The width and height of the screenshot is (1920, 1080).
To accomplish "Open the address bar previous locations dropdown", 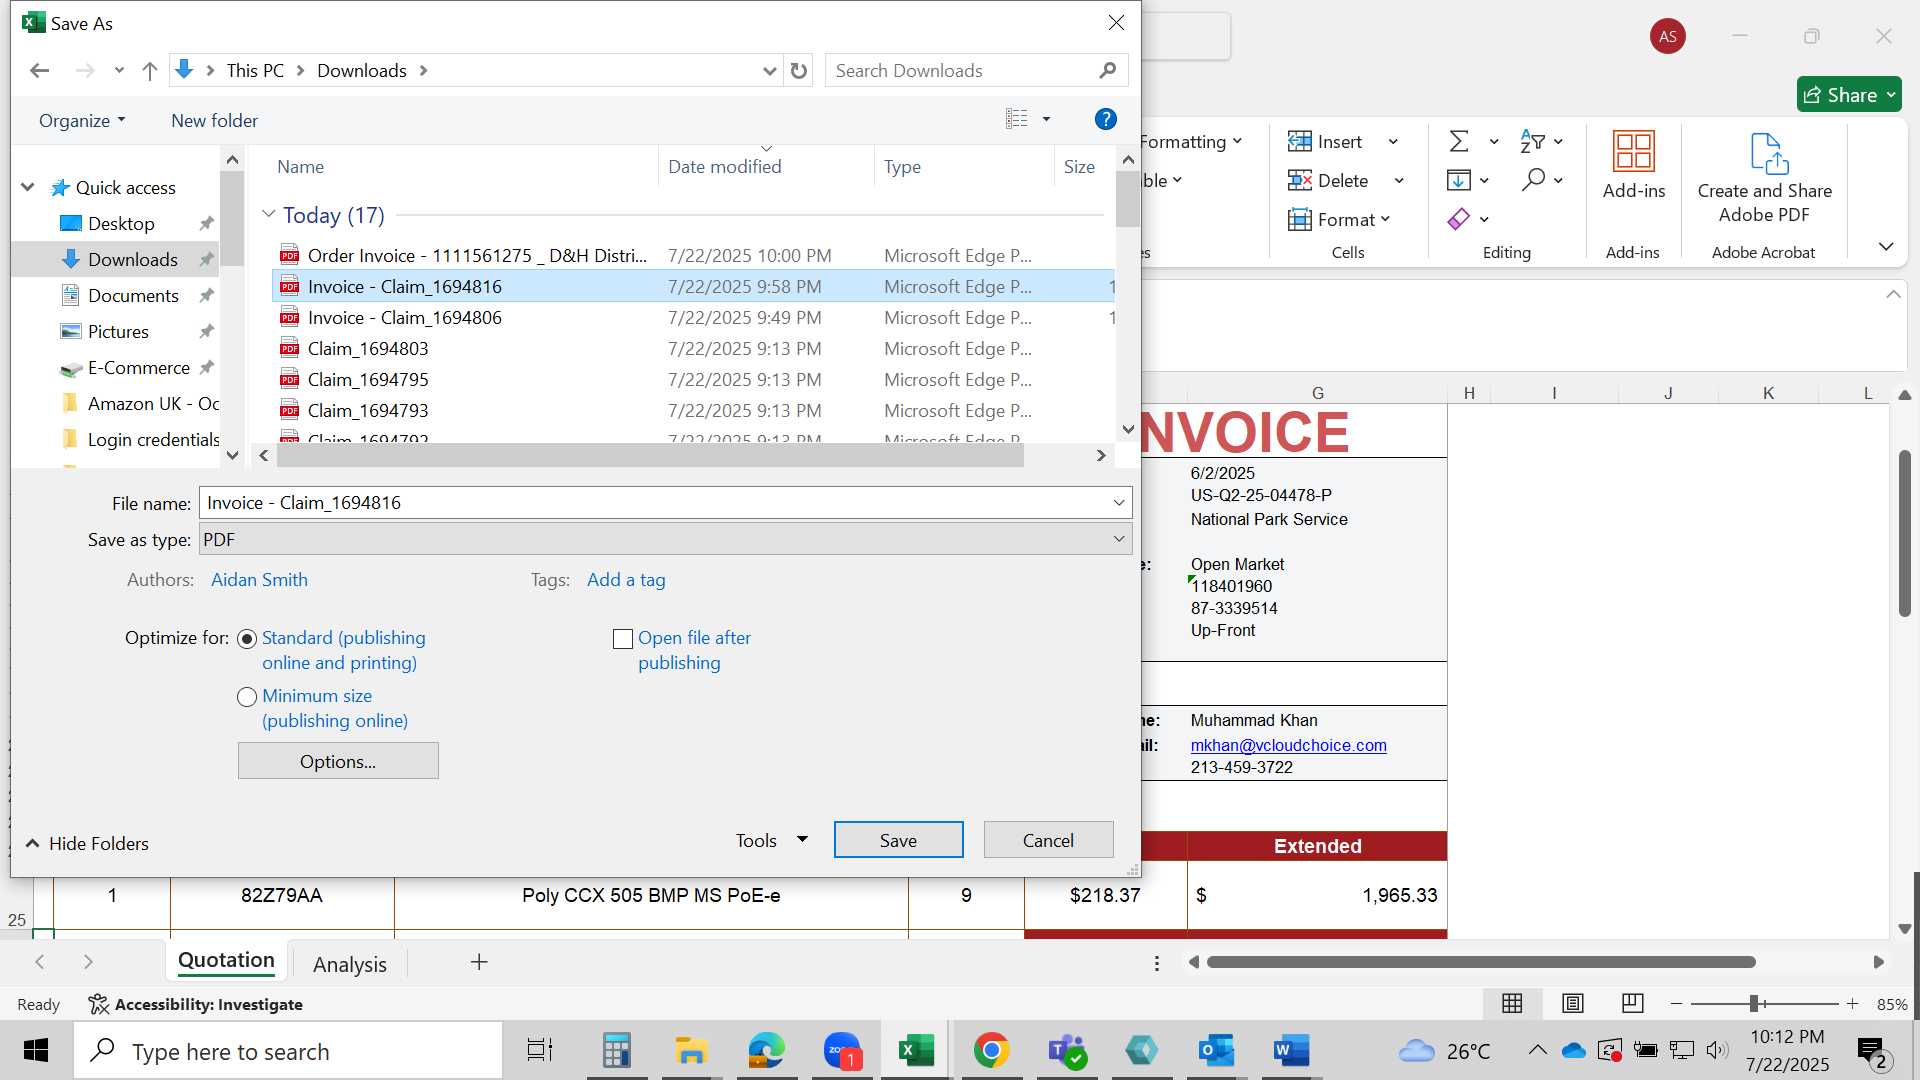I will (769, 71).
